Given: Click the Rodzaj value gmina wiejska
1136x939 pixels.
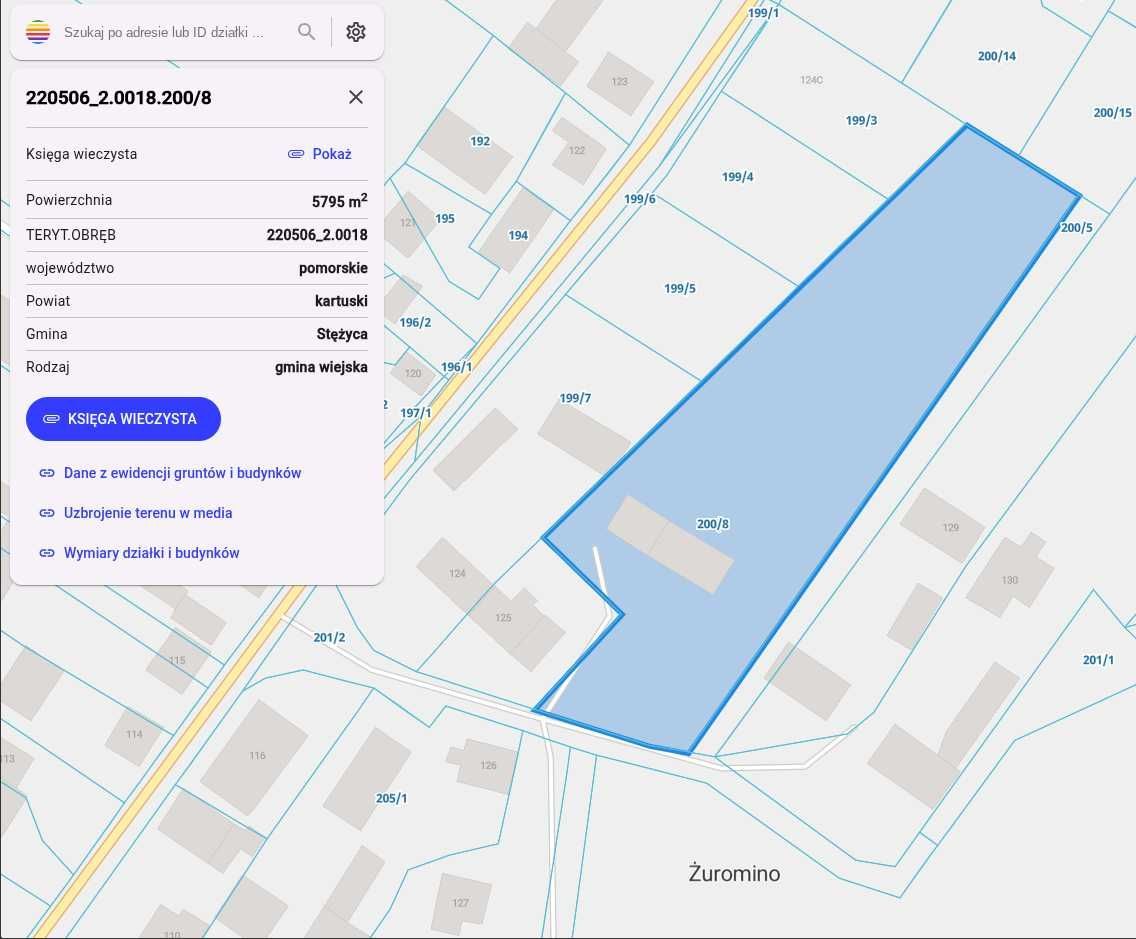Looking at the screenshot, I should tap(321, 367).
